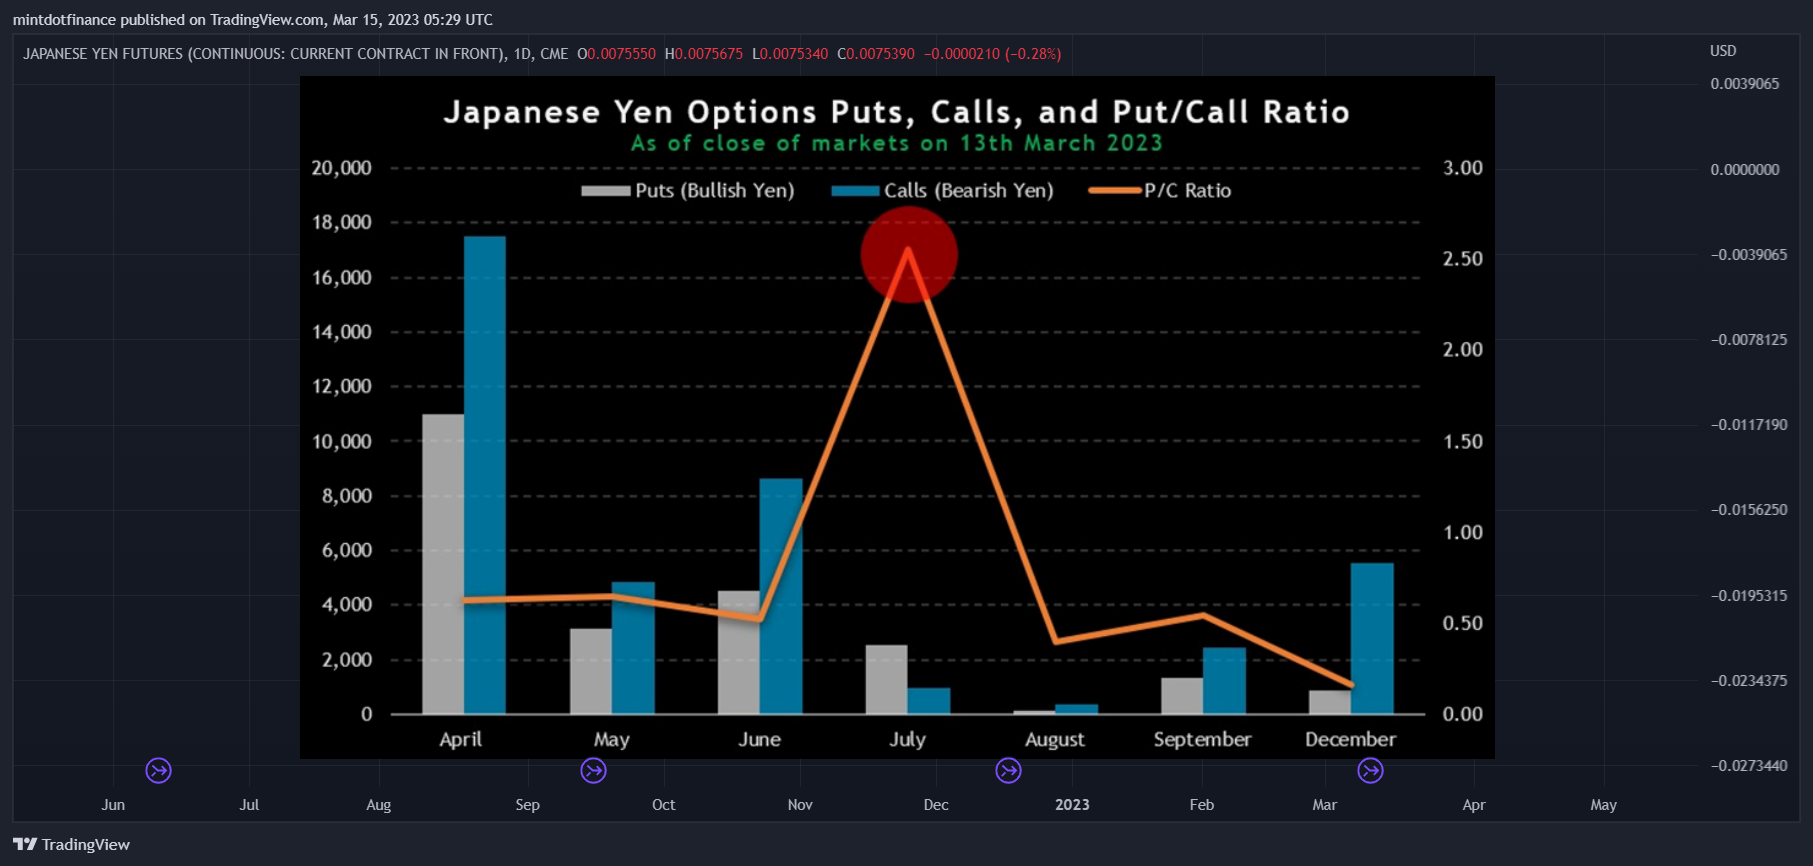Click the Aug time axis label

[379, 805]
